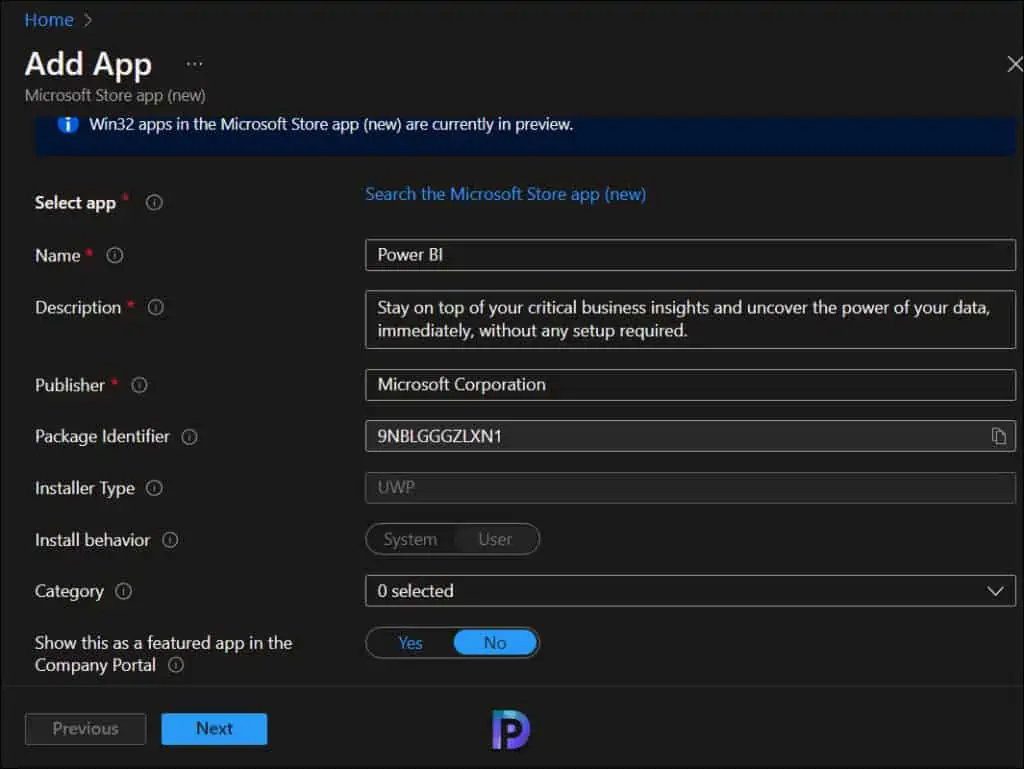Click the preview banner text about Win32 apps

pos(331,124)
